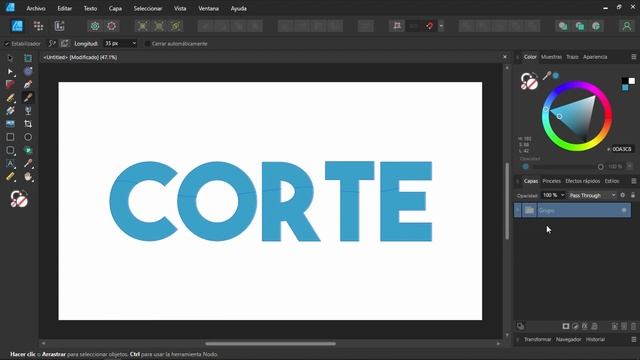Select the Ellipse shape tool
The height and width of the screenshot is (360, 640).
click(x=28, y=137)
